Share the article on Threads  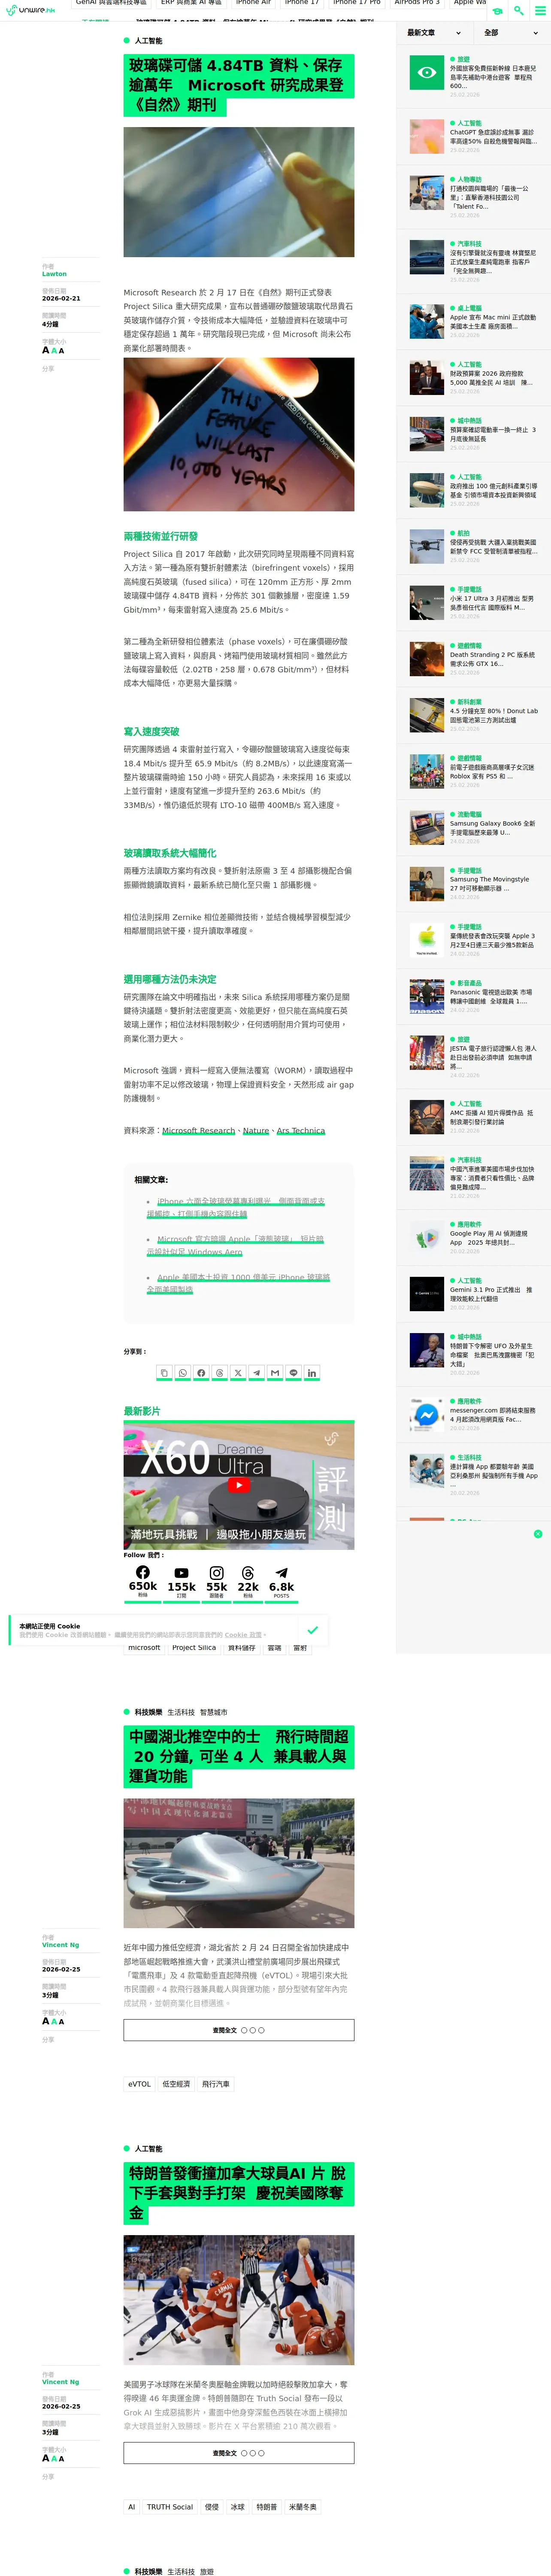tap(220, 1372)
